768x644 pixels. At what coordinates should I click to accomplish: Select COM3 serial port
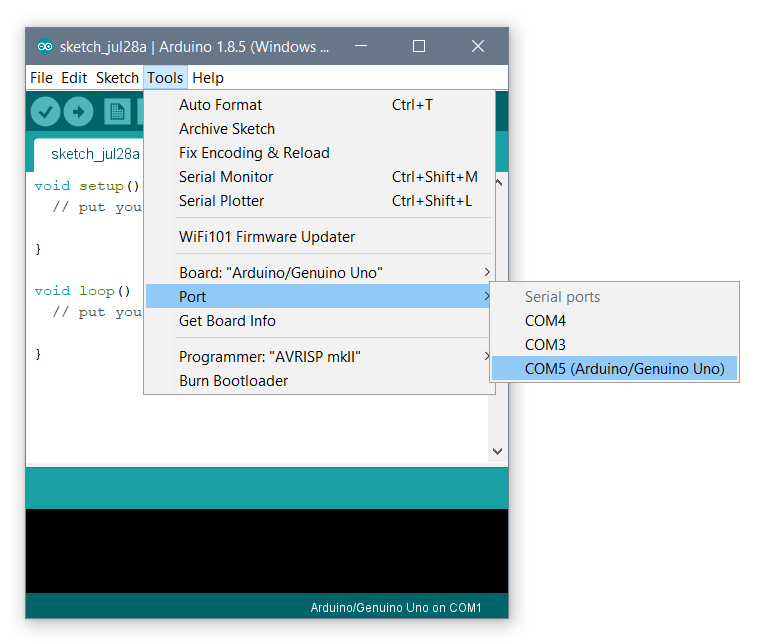pyautogui.click(x=545, y=345)
